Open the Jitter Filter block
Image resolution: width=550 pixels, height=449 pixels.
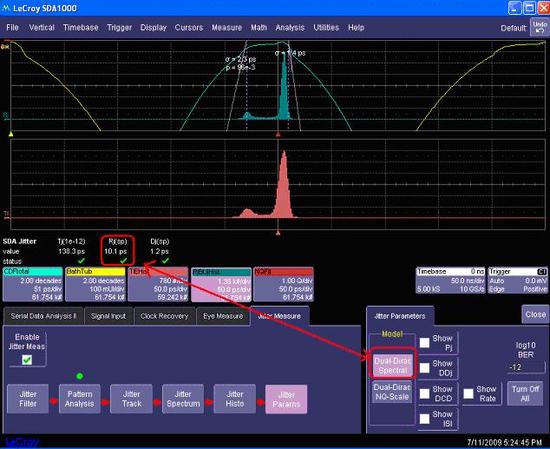point(28,399)
